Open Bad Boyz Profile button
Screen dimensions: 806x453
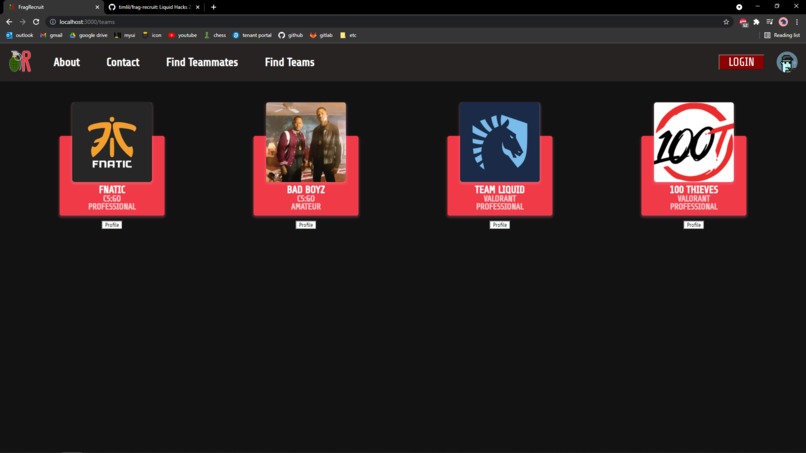coord(305,225)
